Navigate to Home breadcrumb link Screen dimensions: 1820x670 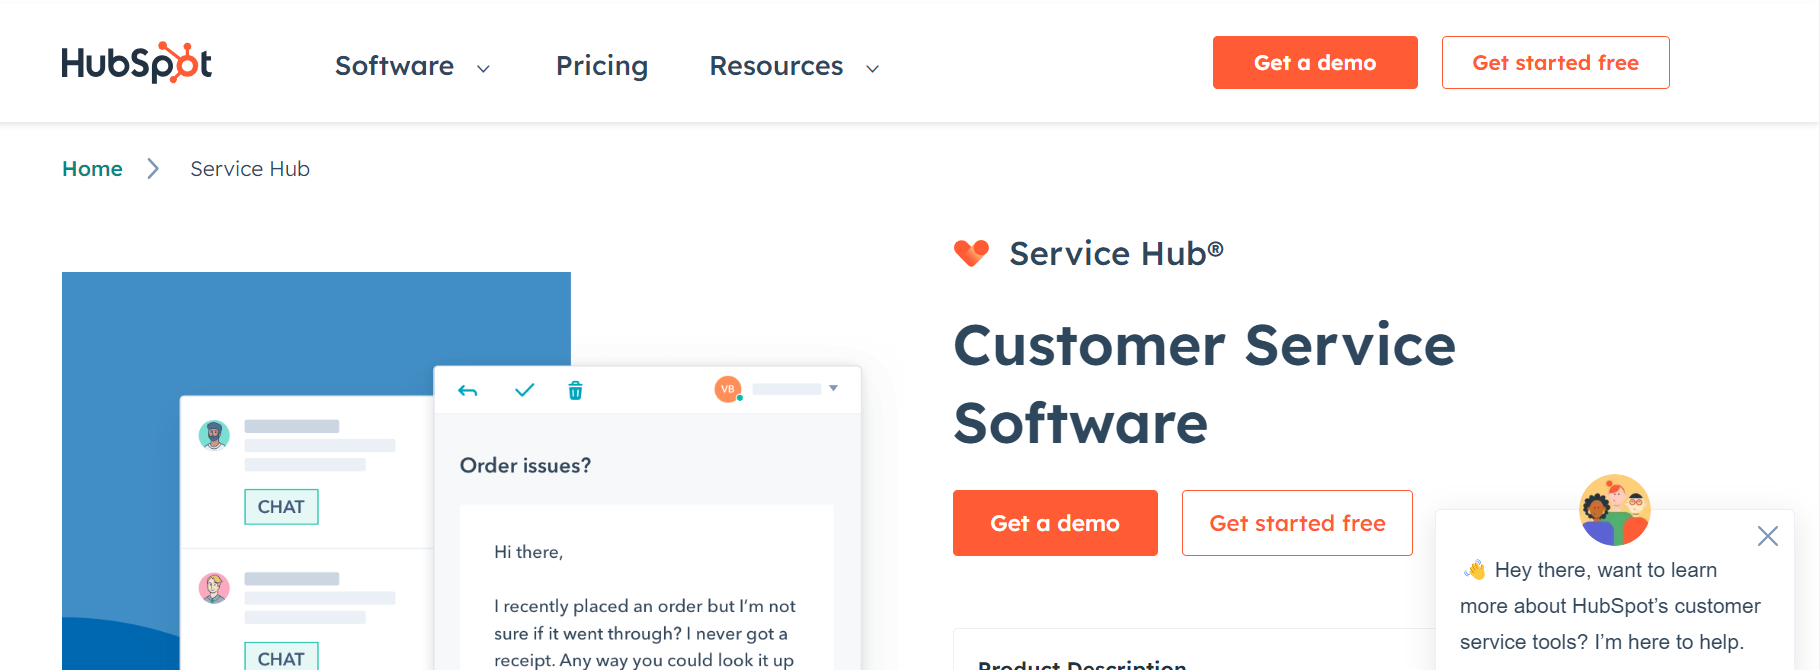click(x=92, y=169)
